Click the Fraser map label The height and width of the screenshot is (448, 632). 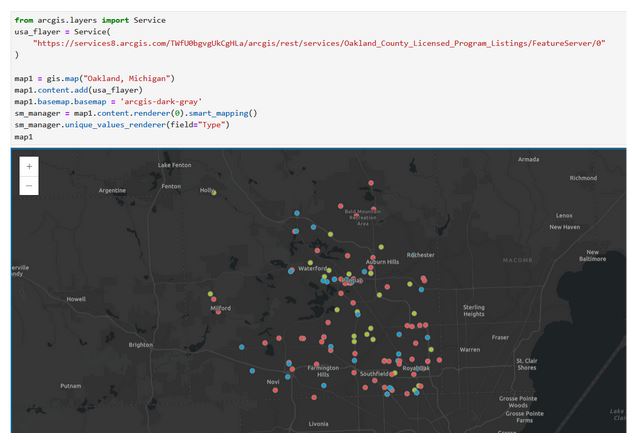(x=500, y=337)
